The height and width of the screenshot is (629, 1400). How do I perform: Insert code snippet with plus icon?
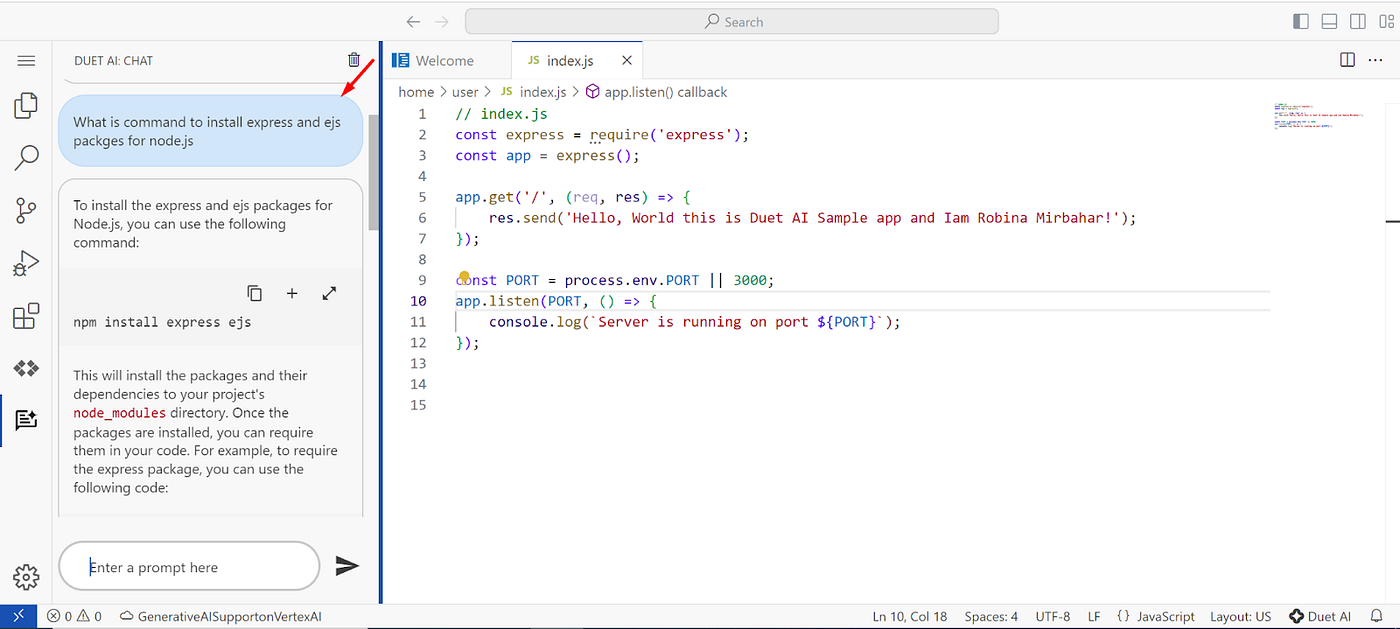click(292, 293)
